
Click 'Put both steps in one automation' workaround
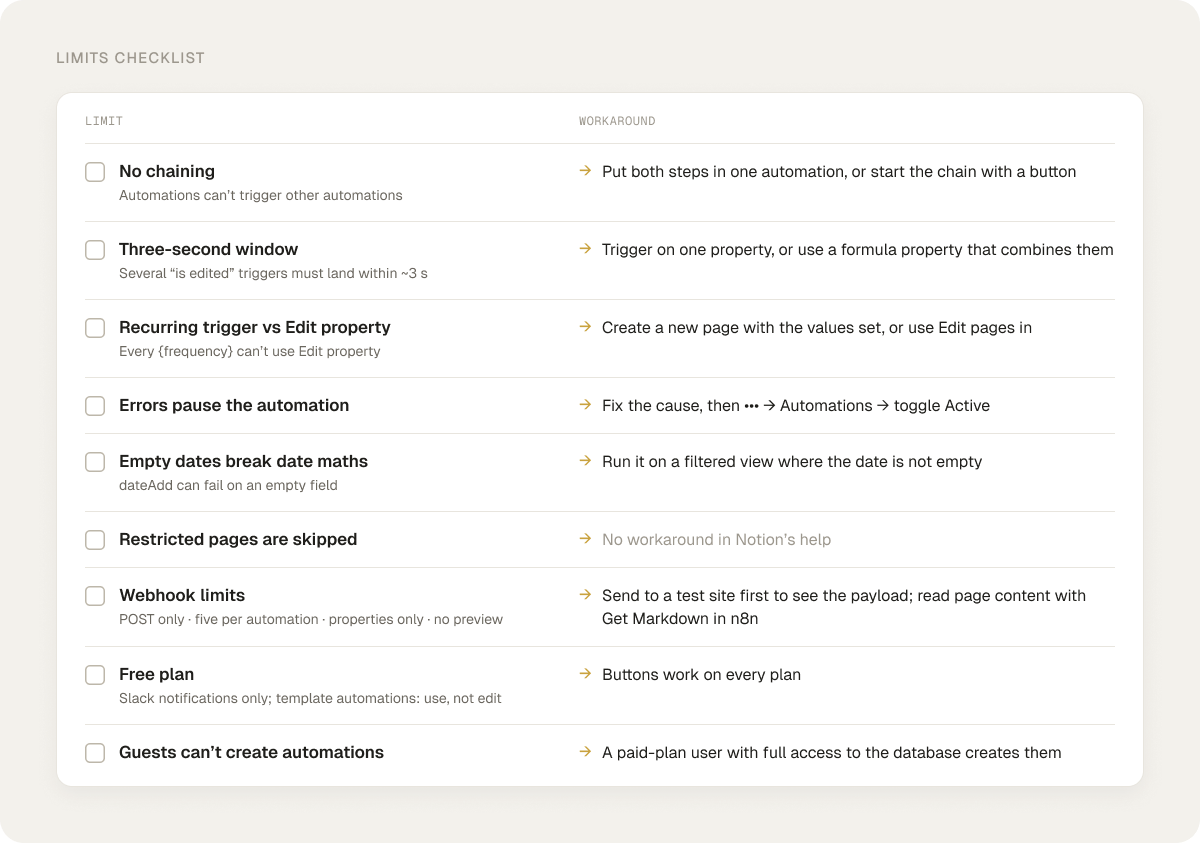click(839, 172)
